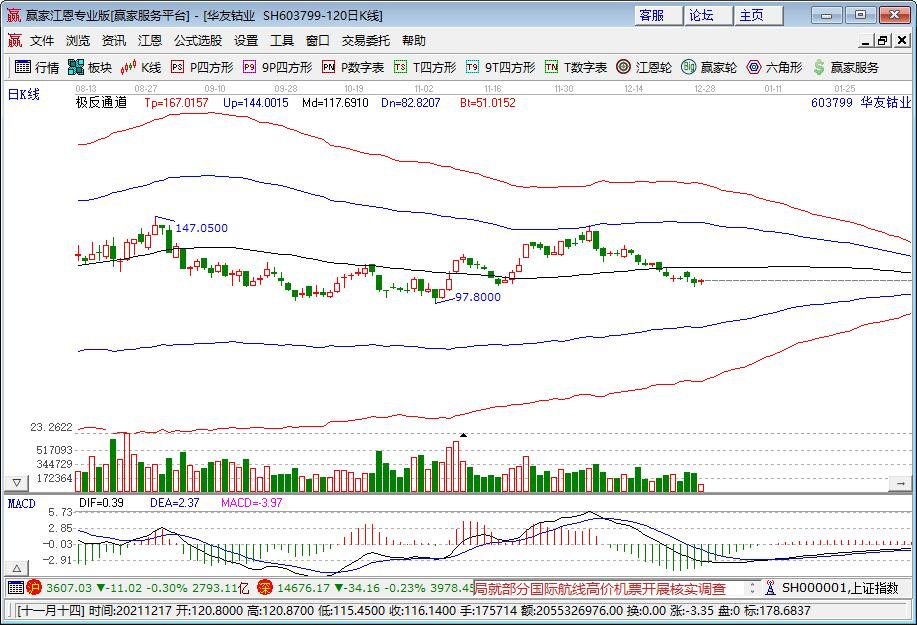
Task: Click the status bar grid icon
Action: [16, 588]
